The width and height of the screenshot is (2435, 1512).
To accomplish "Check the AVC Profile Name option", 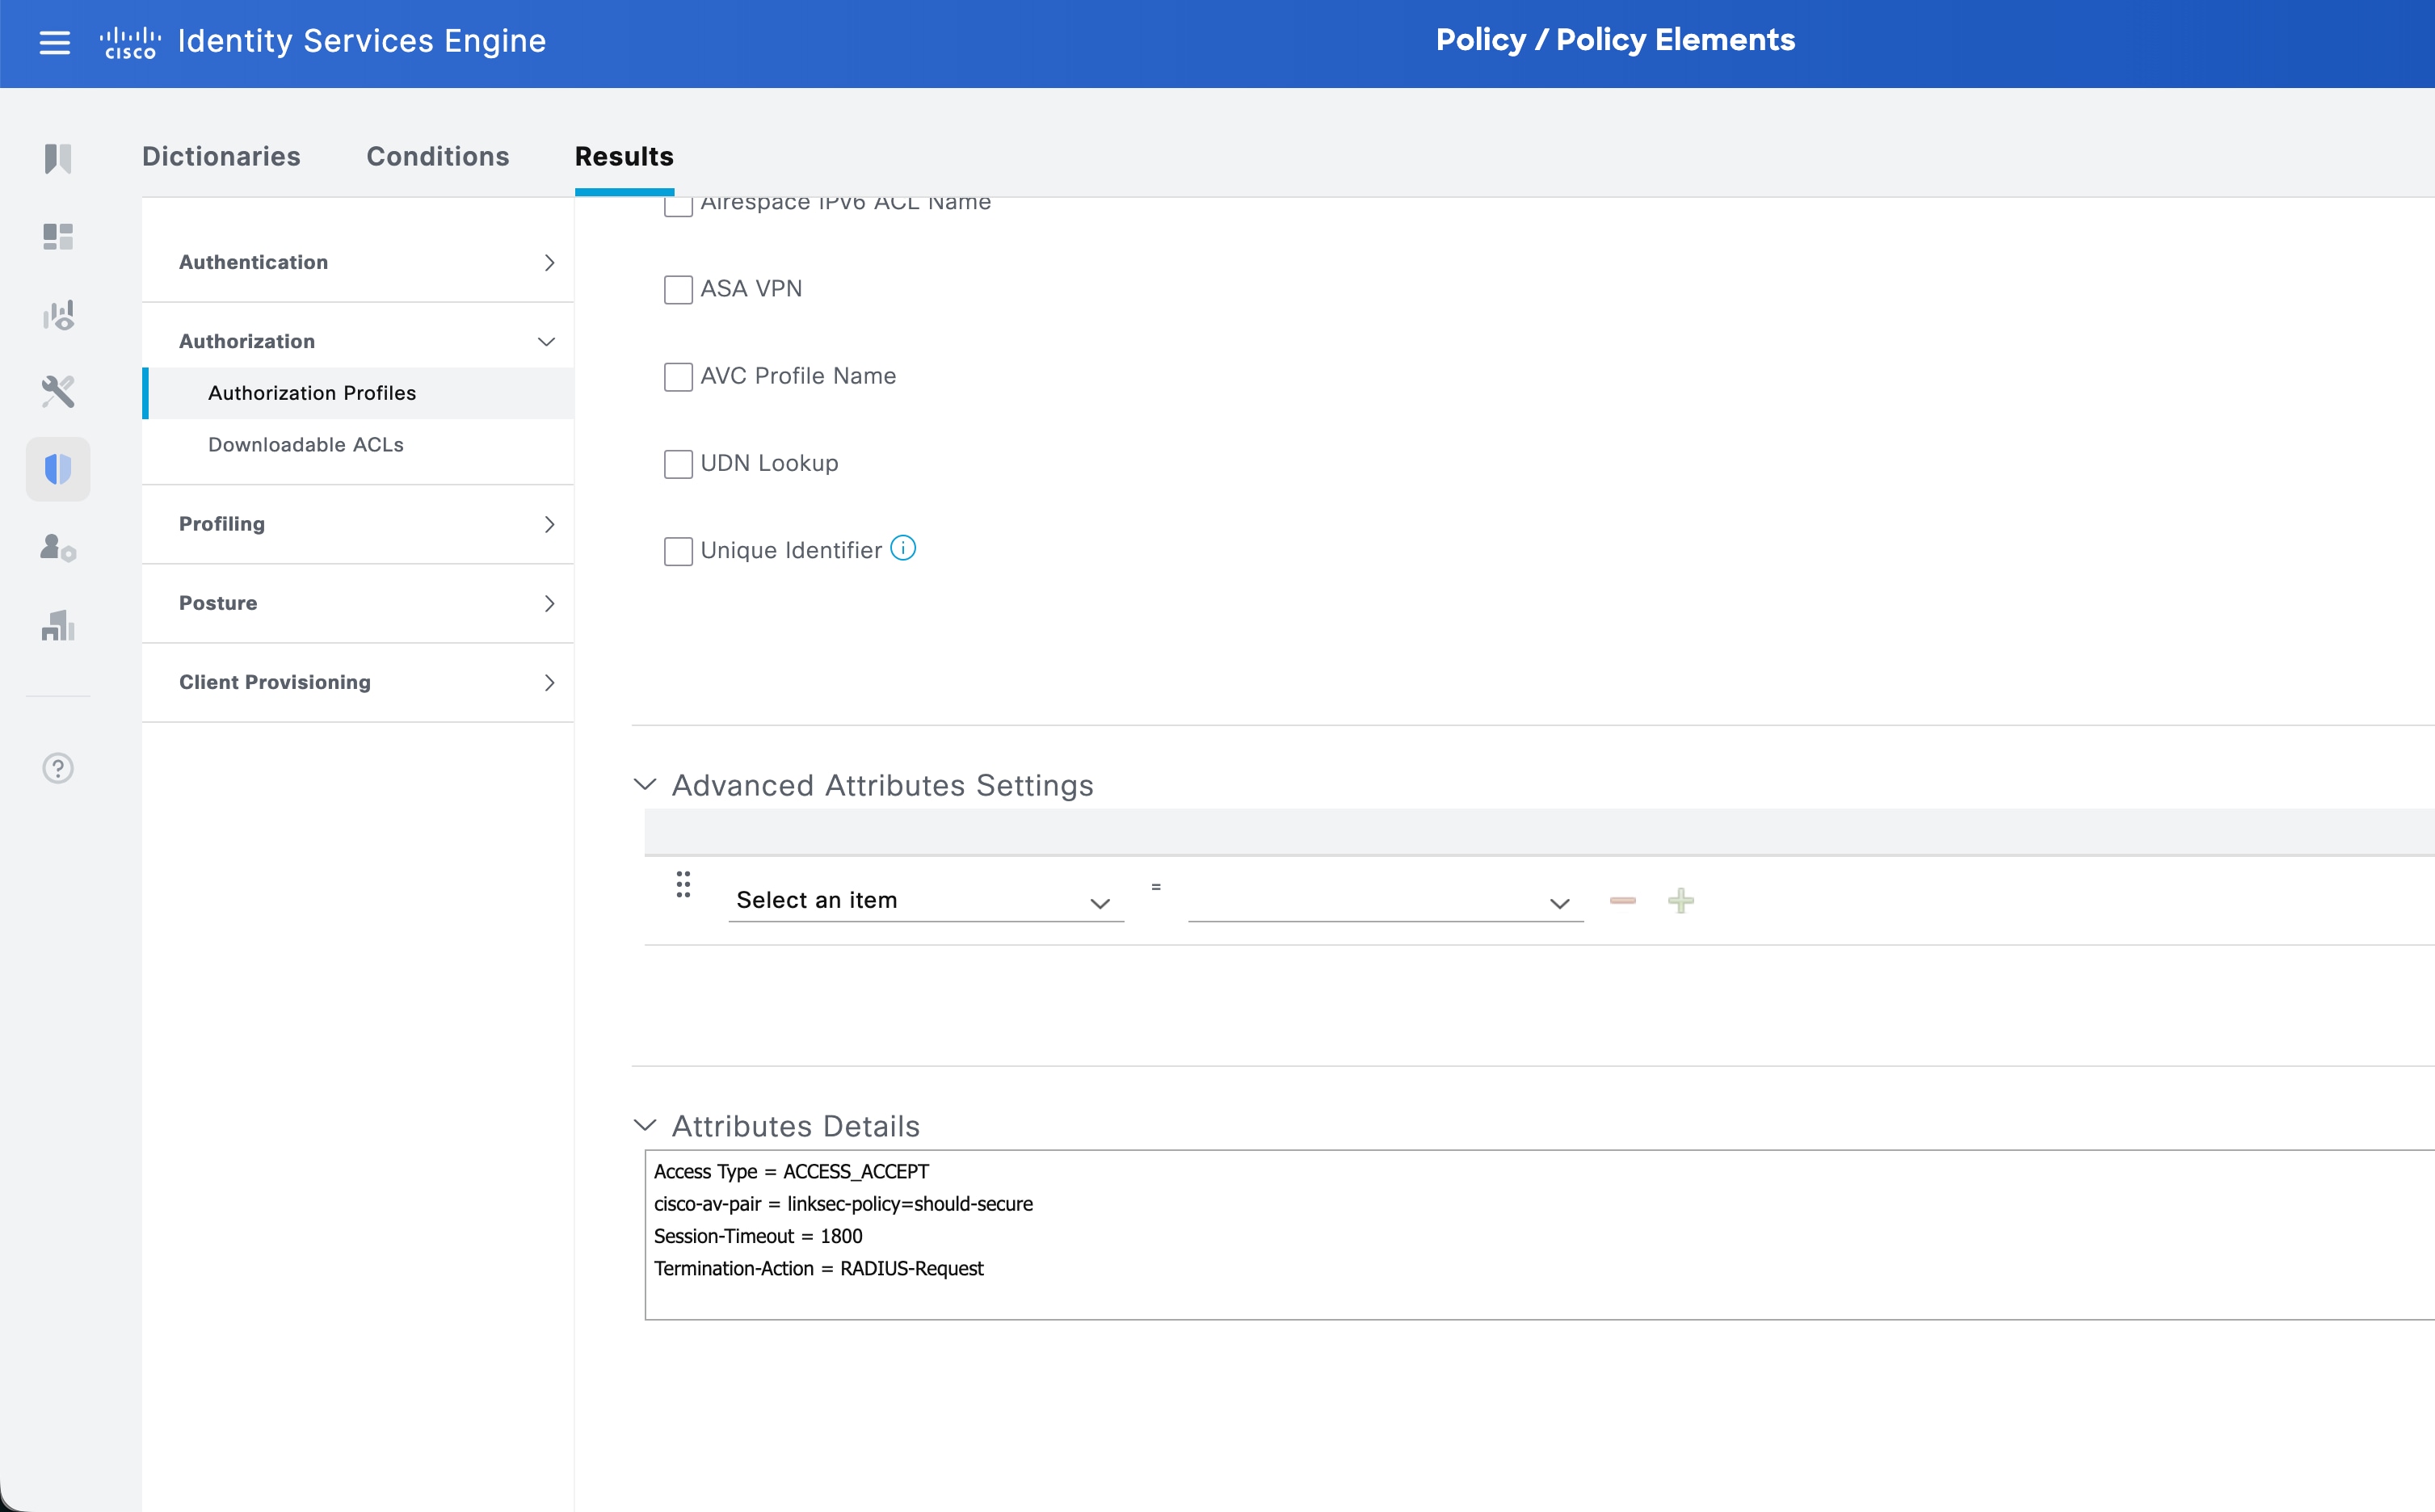I will (x=678, y=377).
